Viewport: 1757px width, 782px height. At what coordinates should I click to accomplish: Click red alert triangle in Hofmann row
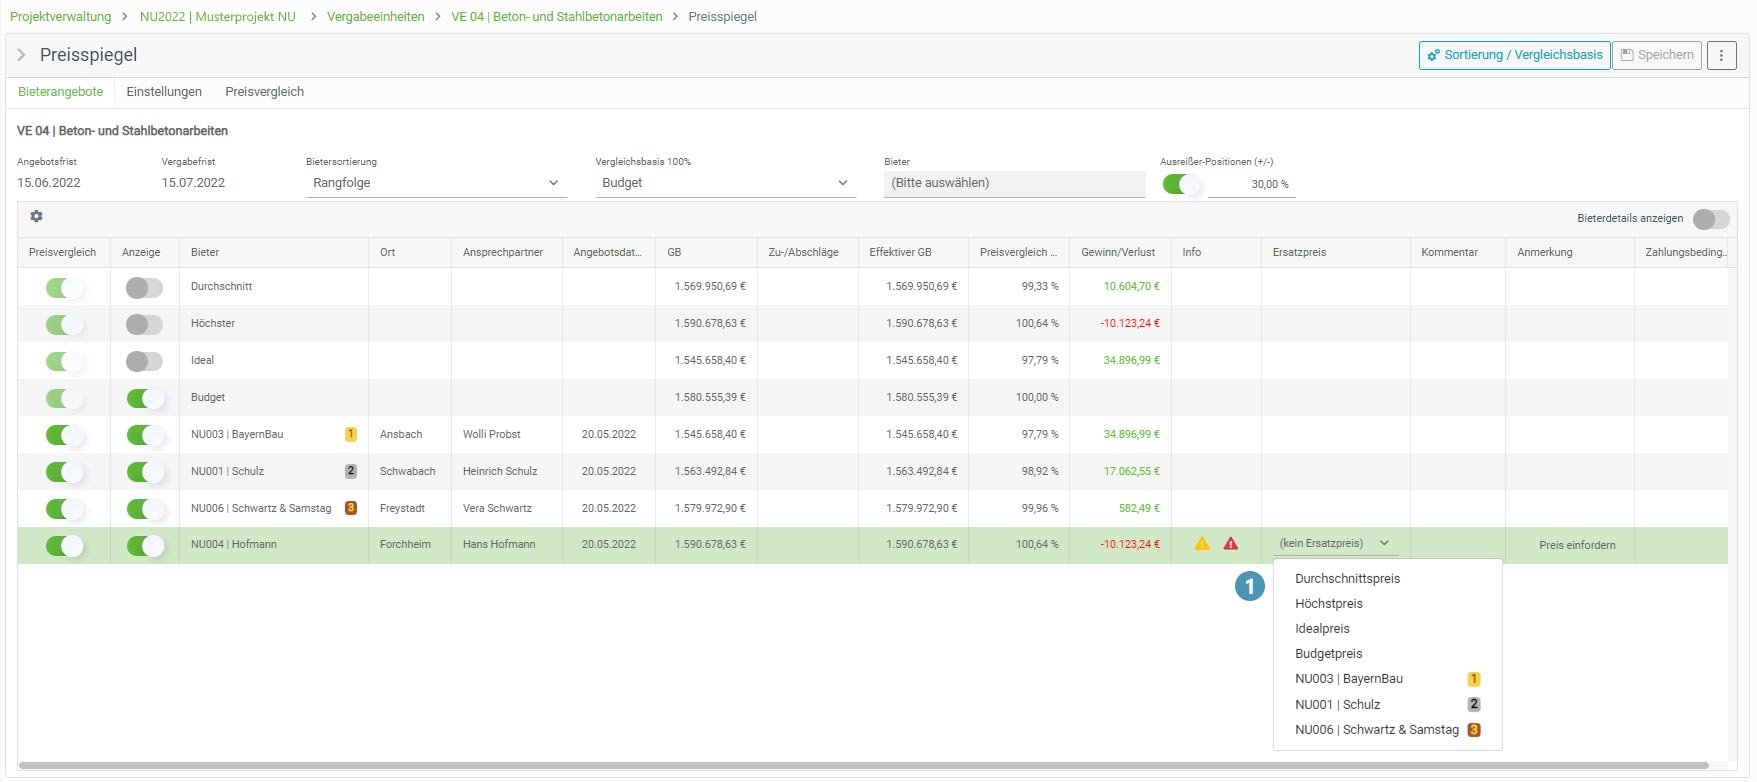[1231, 544]
